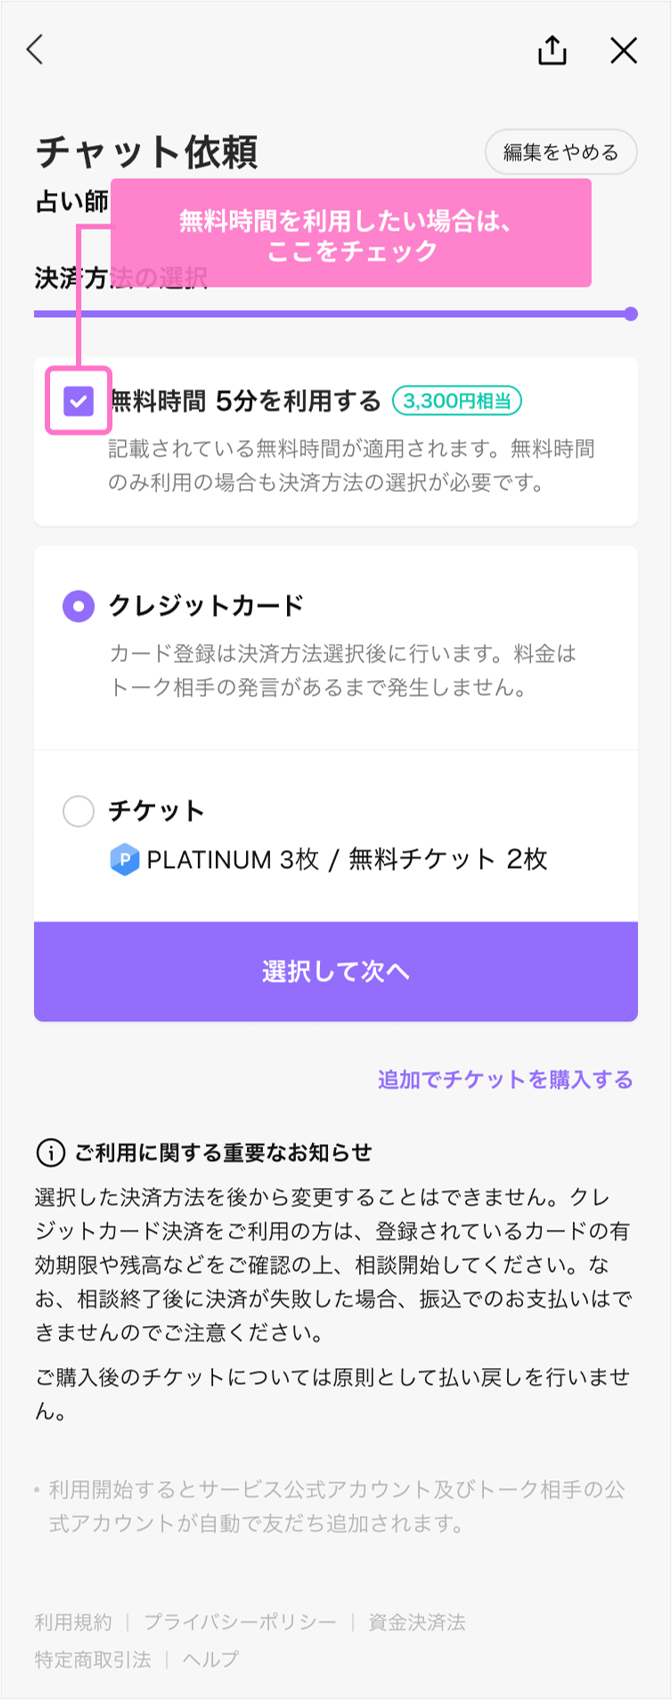Image resolution: width=672 pixels, height=1700 pixels.
Task: Select the クレジットカード radio button
Action: 78,606
